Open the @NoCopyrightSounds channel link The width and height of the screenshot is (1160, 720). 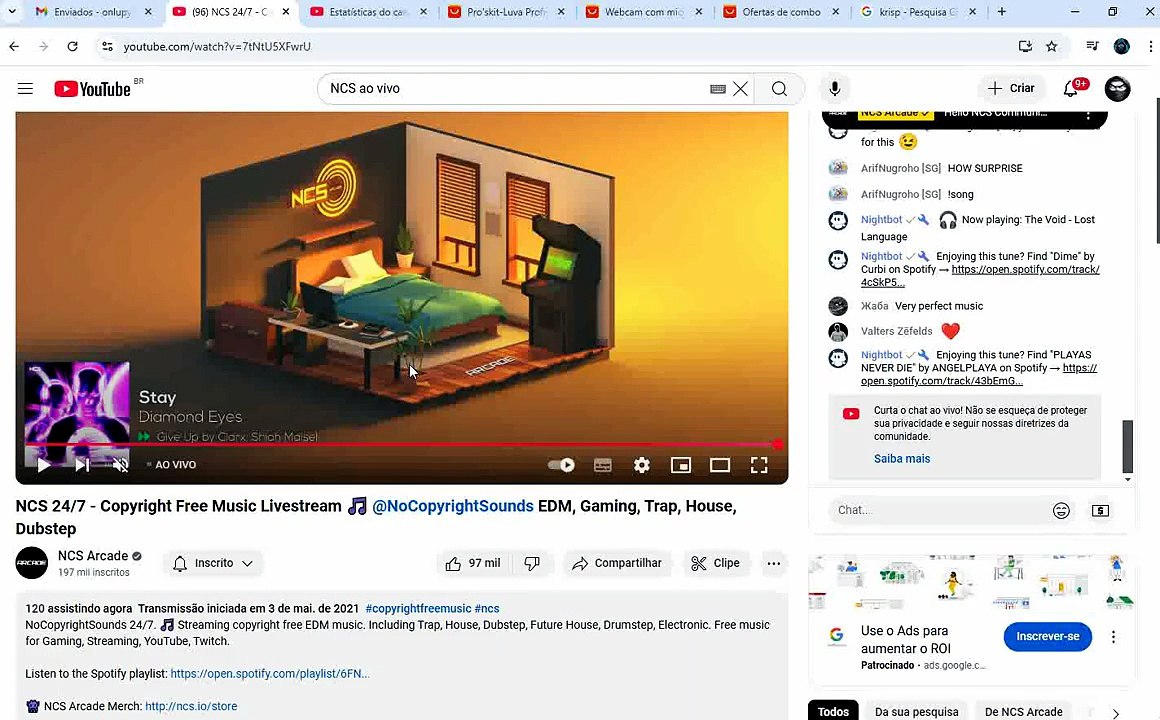(x=452, y=506)
